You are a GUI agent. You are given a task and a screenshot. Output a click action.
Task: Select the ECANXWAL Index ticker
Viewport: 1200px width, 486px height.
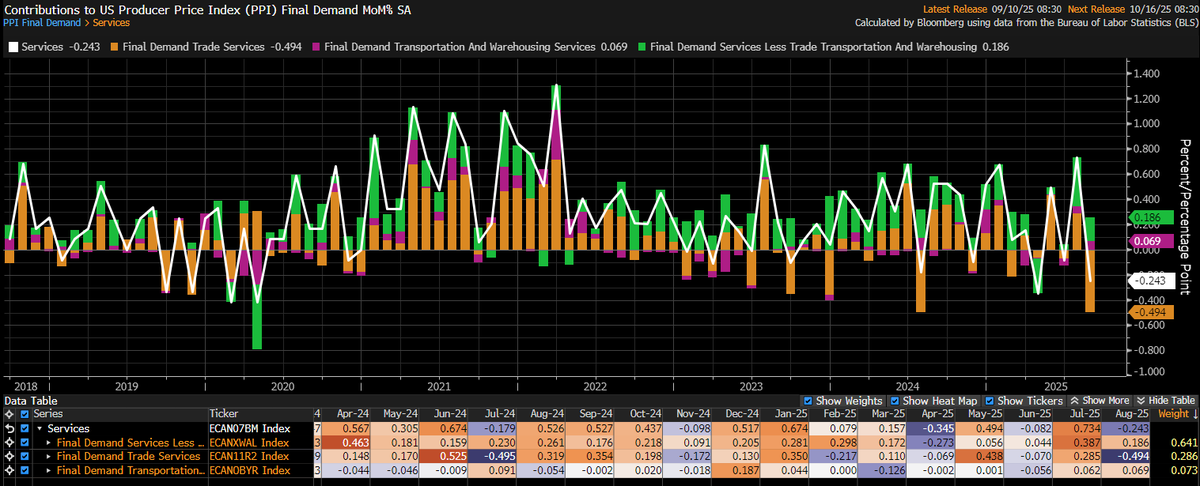click(249, 442)
